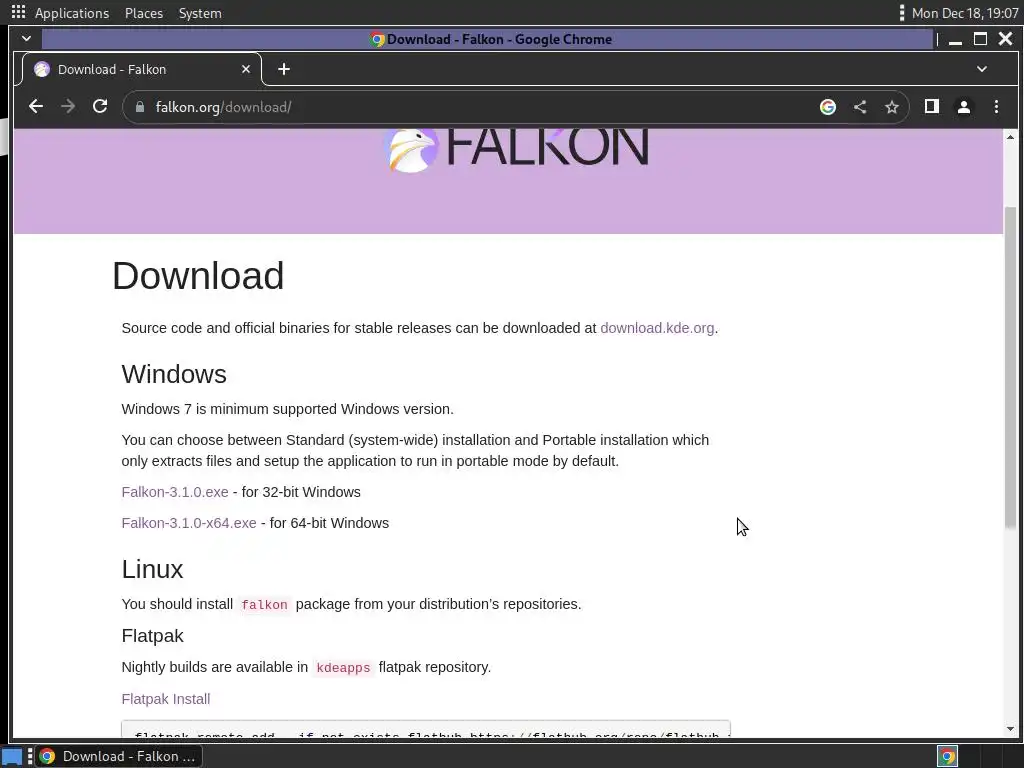Screen dimensions: 1024x768
Task: View site information via lock icon
Action: point(139,107)
